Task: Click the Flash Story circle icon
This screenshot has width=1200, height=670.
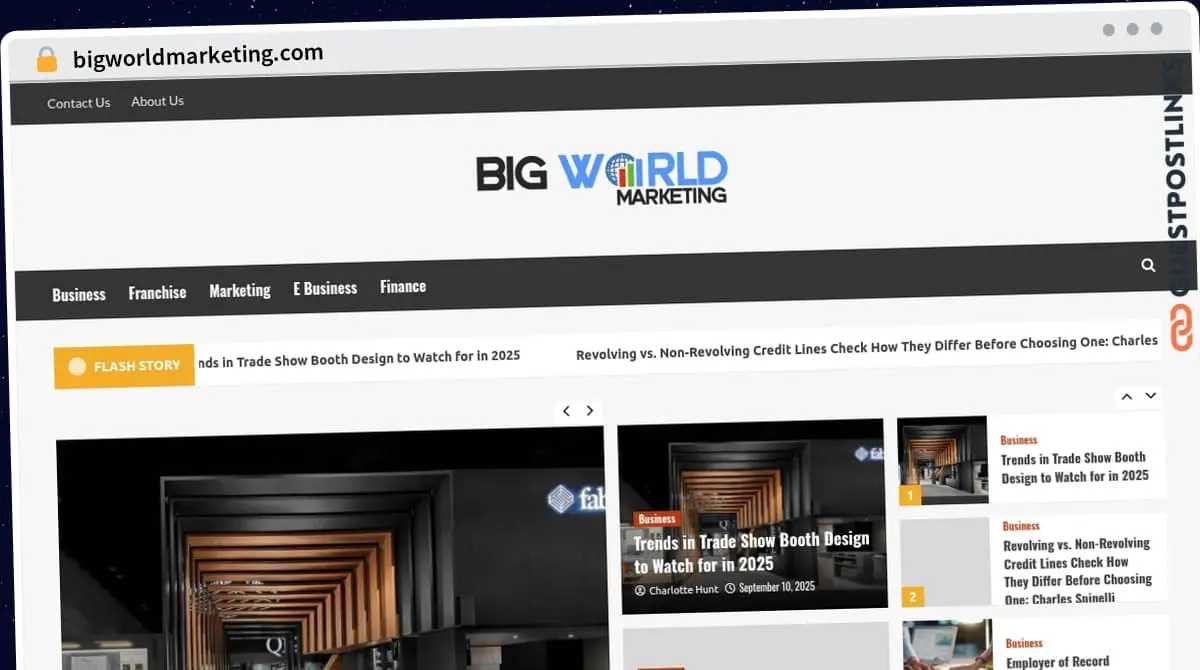Action: pyautogui.click(x=77, y=367)
